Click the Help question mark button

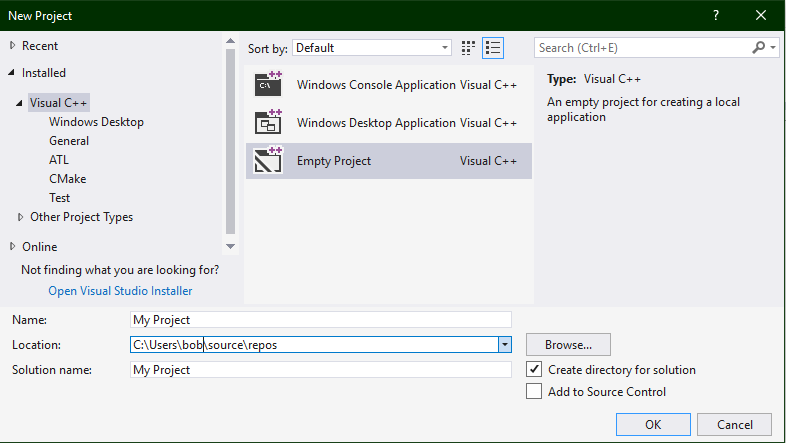click(716, 16)
